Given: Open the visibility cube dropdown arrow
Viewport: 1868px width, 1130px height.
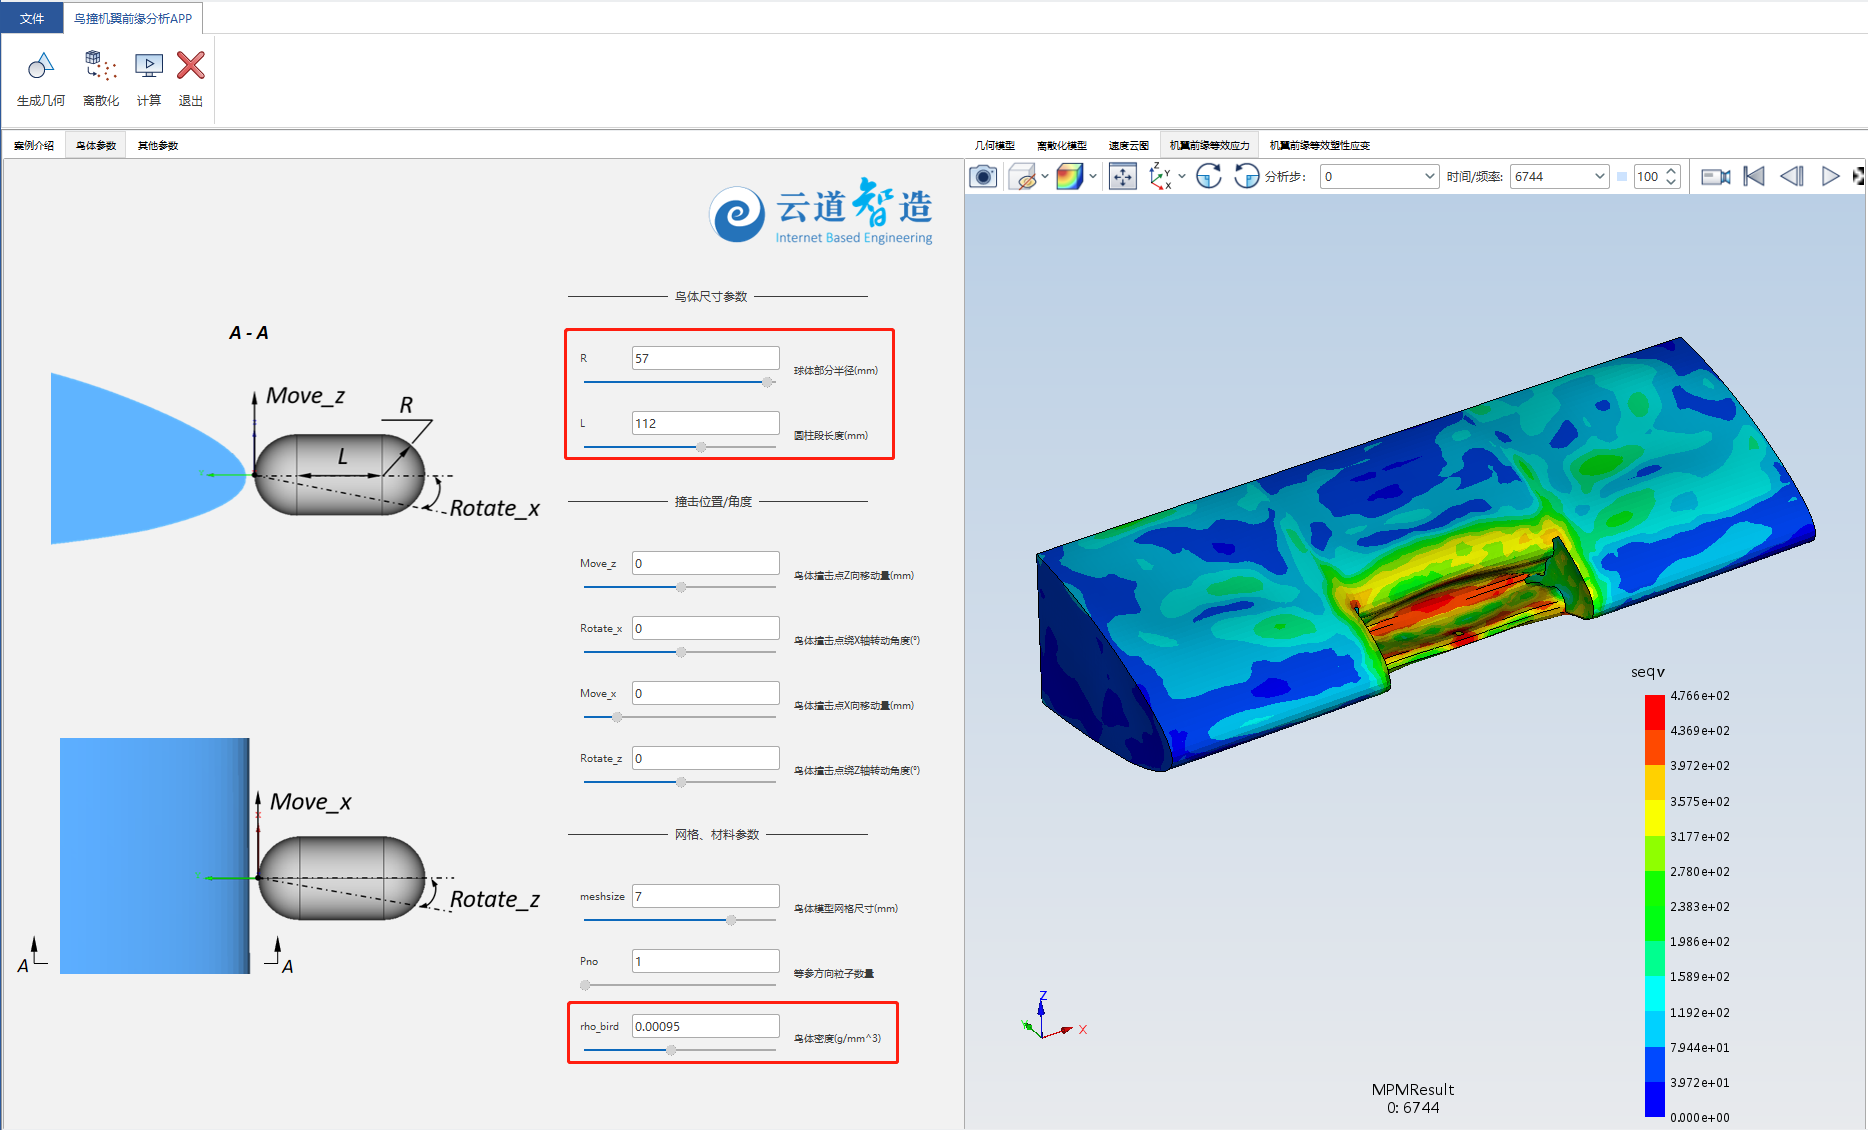Looking at the screenshot, I should click(x=1045, y=177).
